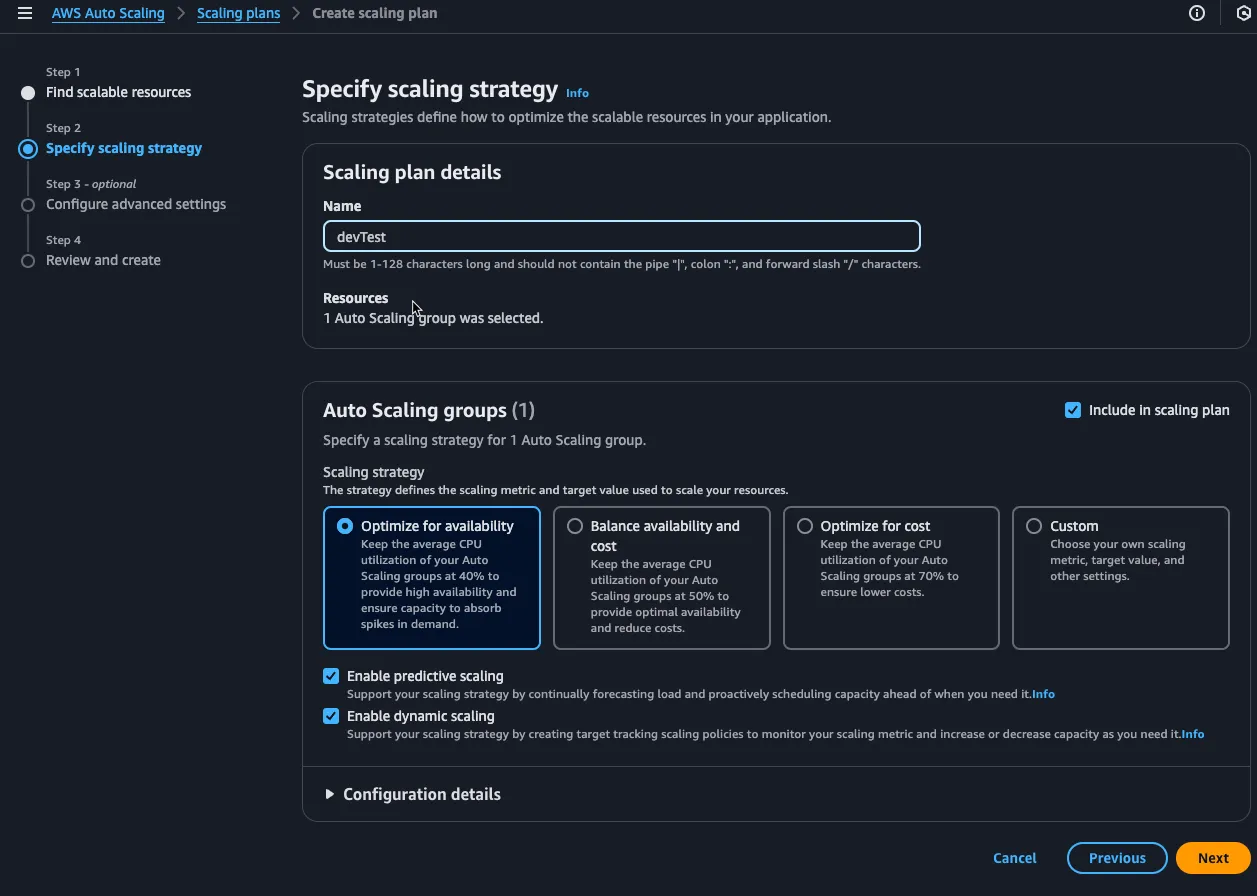Screen dimensions: 1257x896
Task: Open Info link for predictive scaling
Action: (x=1043, y=694)
